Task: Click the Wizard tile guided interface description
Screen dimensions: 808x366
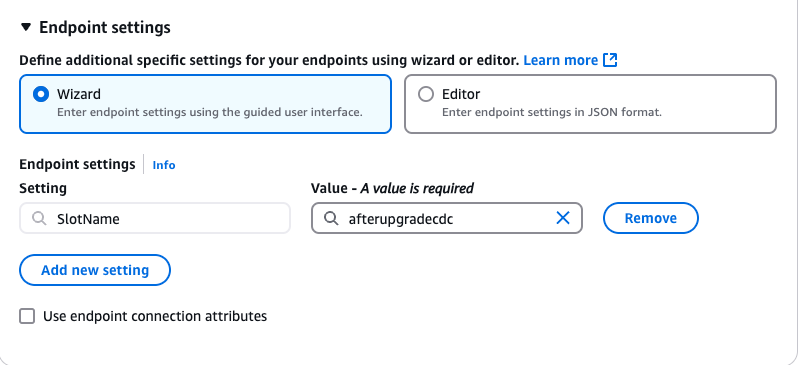Action: (x=210, y=112)
